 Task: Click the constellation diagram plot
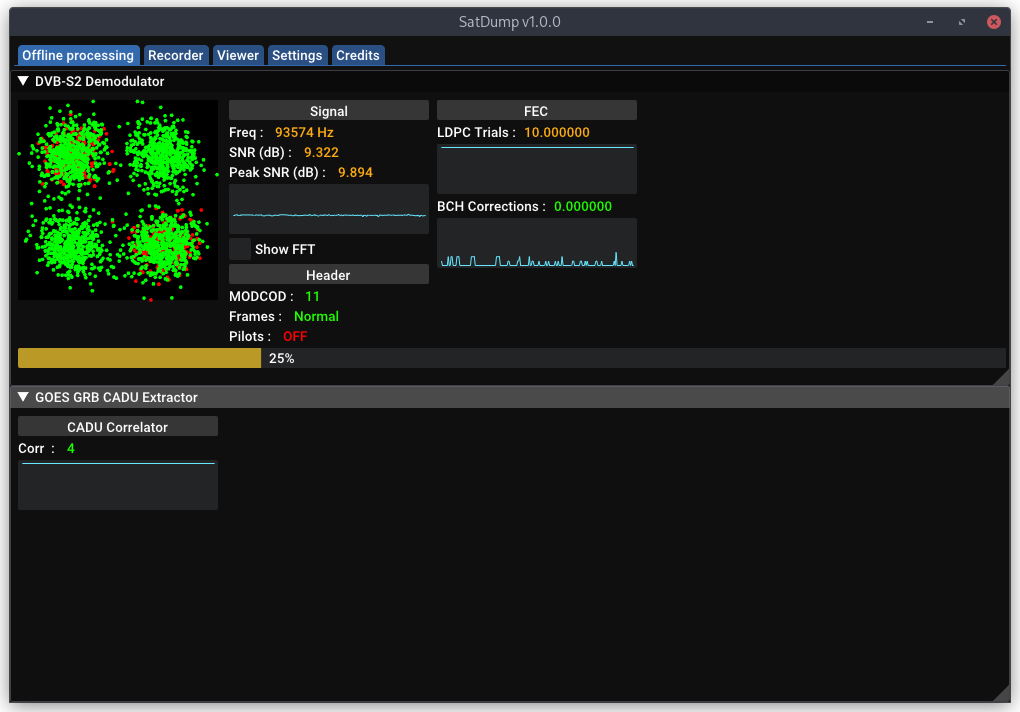(118, 200)
